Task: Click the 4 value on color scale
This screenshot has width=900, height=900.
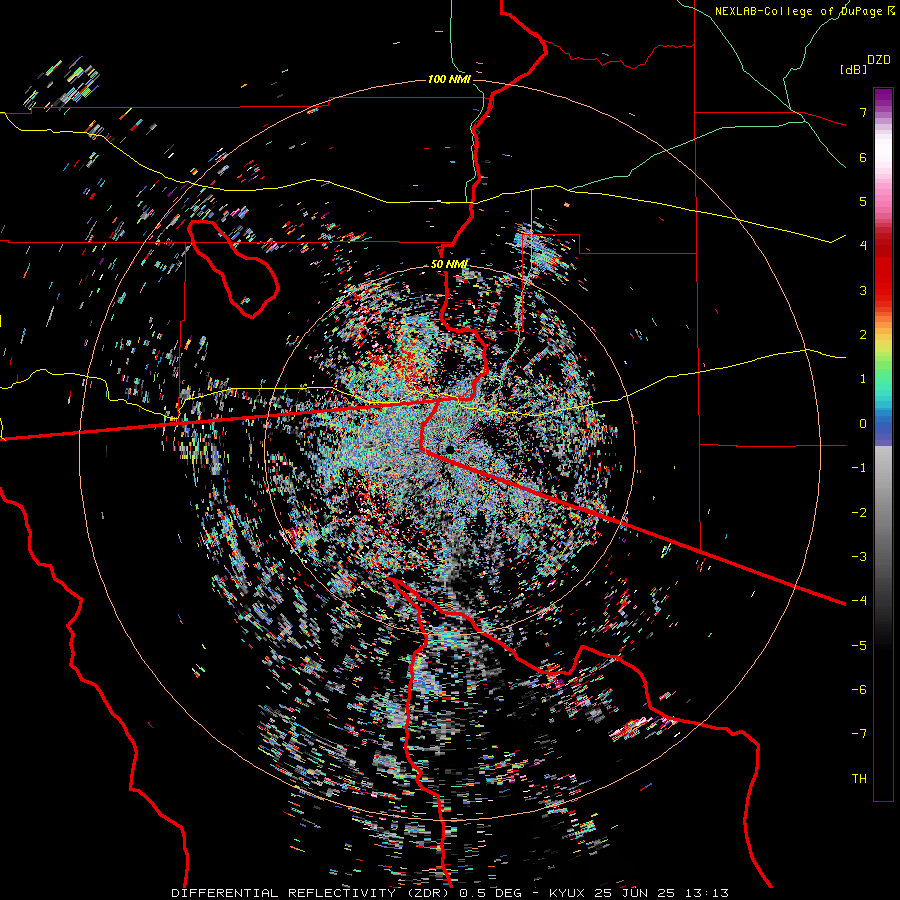Action: 863,246
